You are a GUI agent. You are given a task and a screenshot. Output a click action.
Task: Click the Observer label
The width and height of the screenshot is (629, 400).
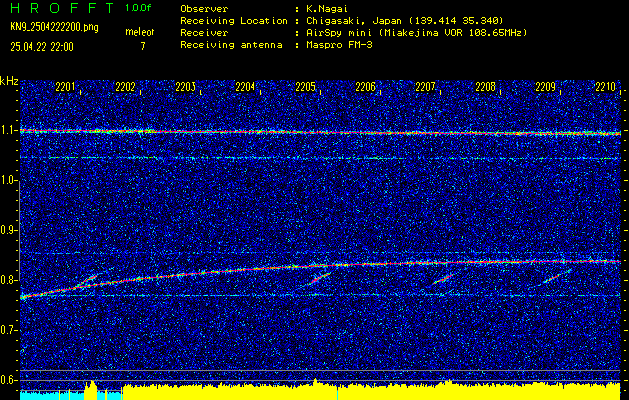point(204,8)
